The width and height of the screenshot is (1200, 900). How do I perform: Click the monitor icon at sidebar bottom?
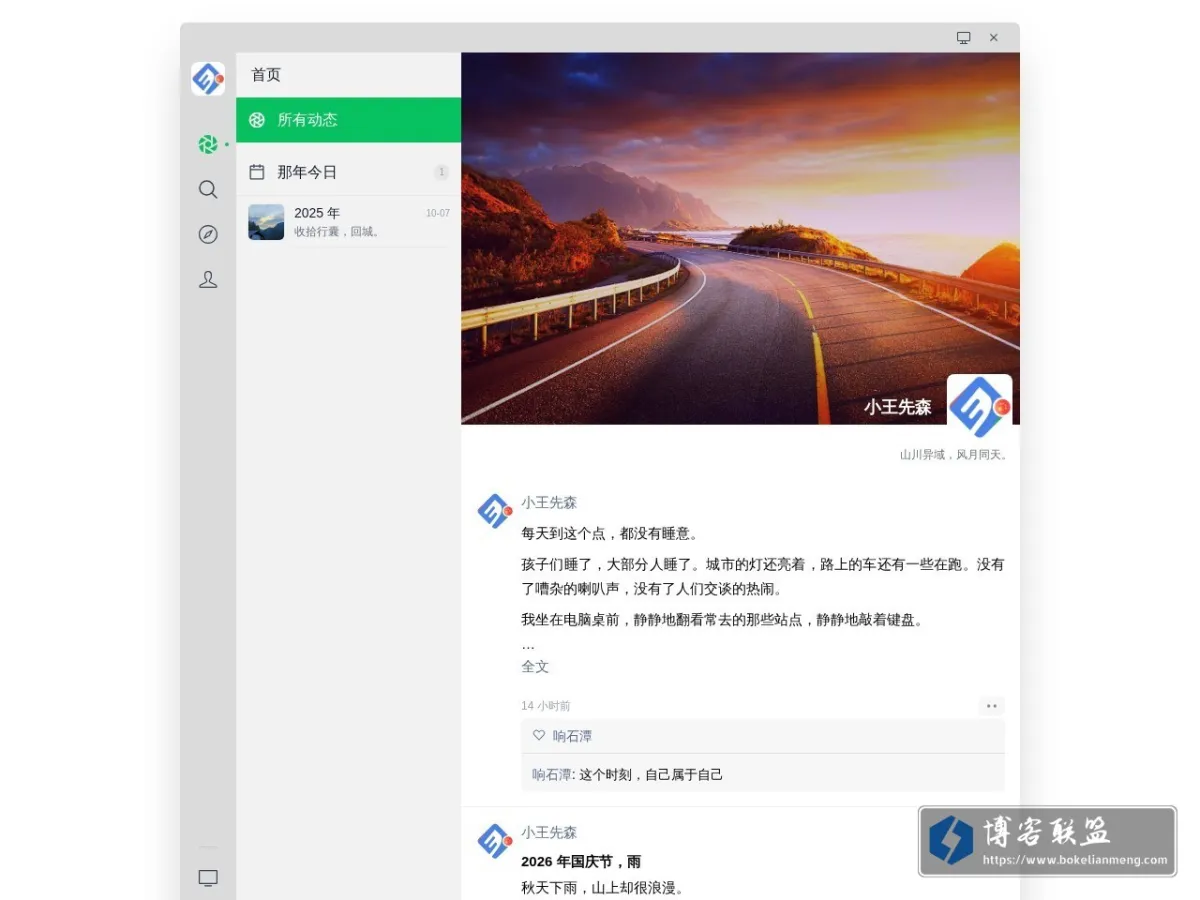[208, 878]
